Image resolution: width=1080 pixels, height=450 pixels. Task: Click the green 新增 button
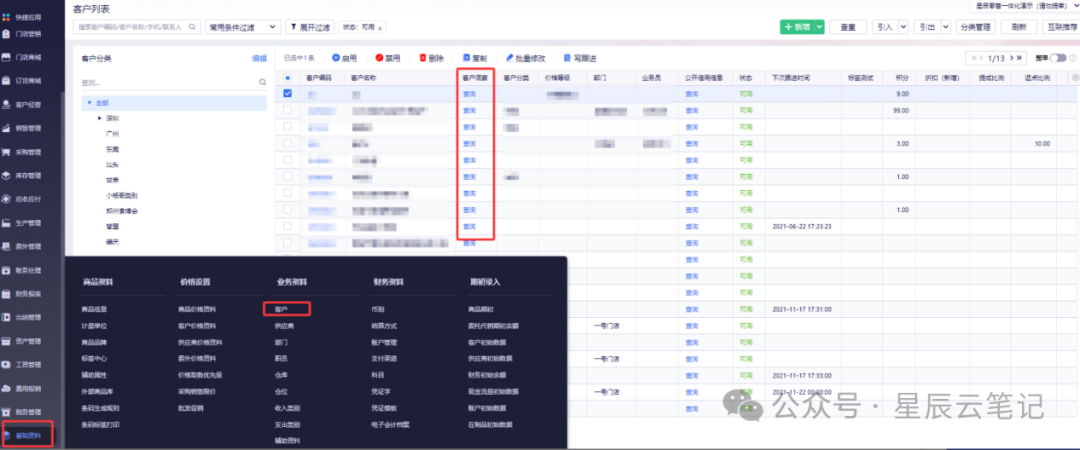click(x=797, y=27)
